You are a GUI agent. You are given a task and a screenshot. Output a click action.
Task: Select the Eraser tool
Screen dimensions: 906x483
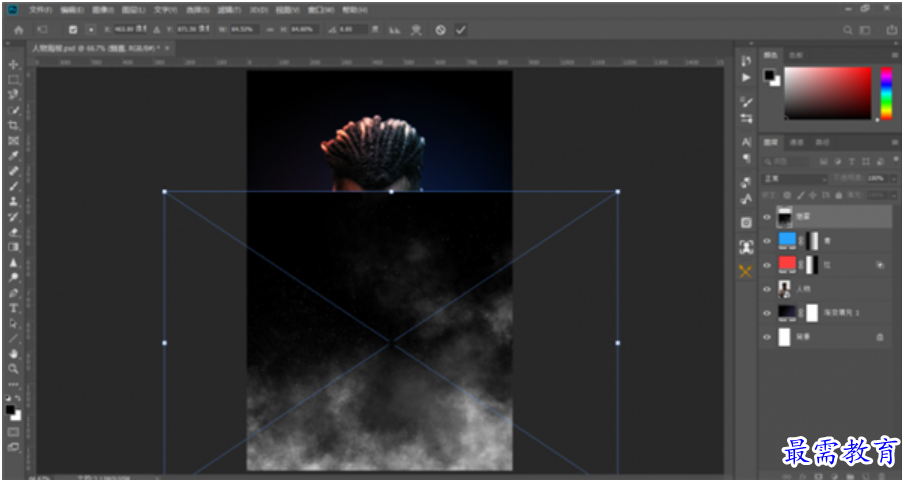click(13, 232)
